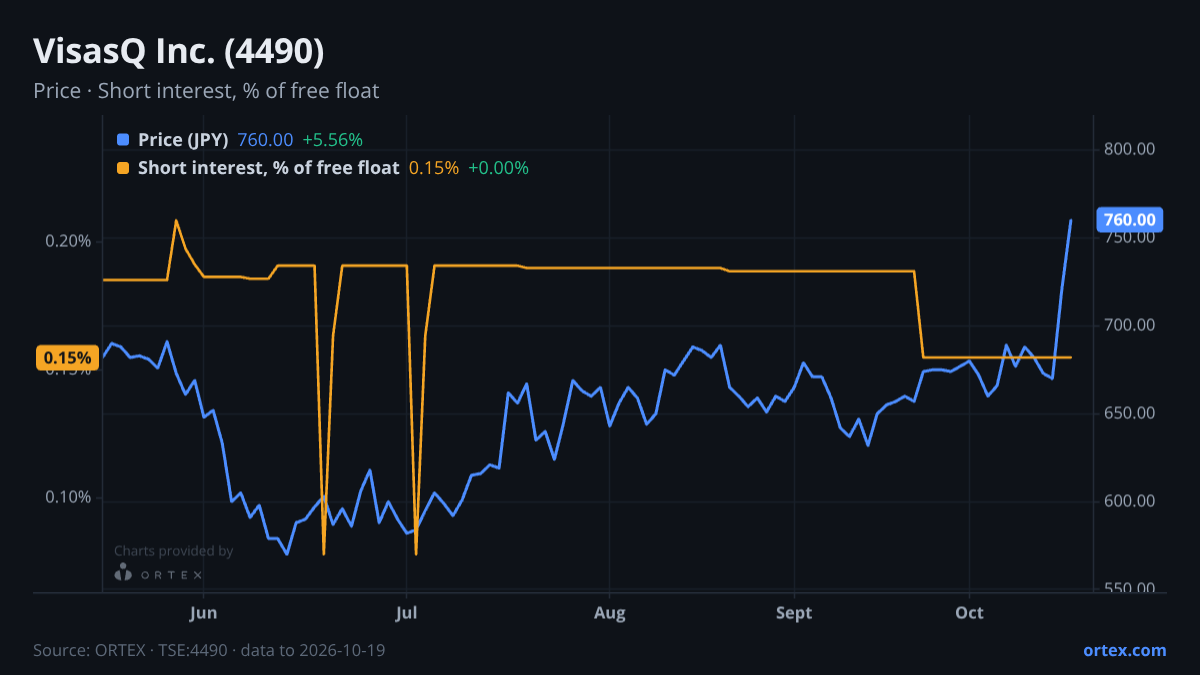Click the +5.56% price change value
Screen dimensions: 1200x675
click(x=332, y=140)
